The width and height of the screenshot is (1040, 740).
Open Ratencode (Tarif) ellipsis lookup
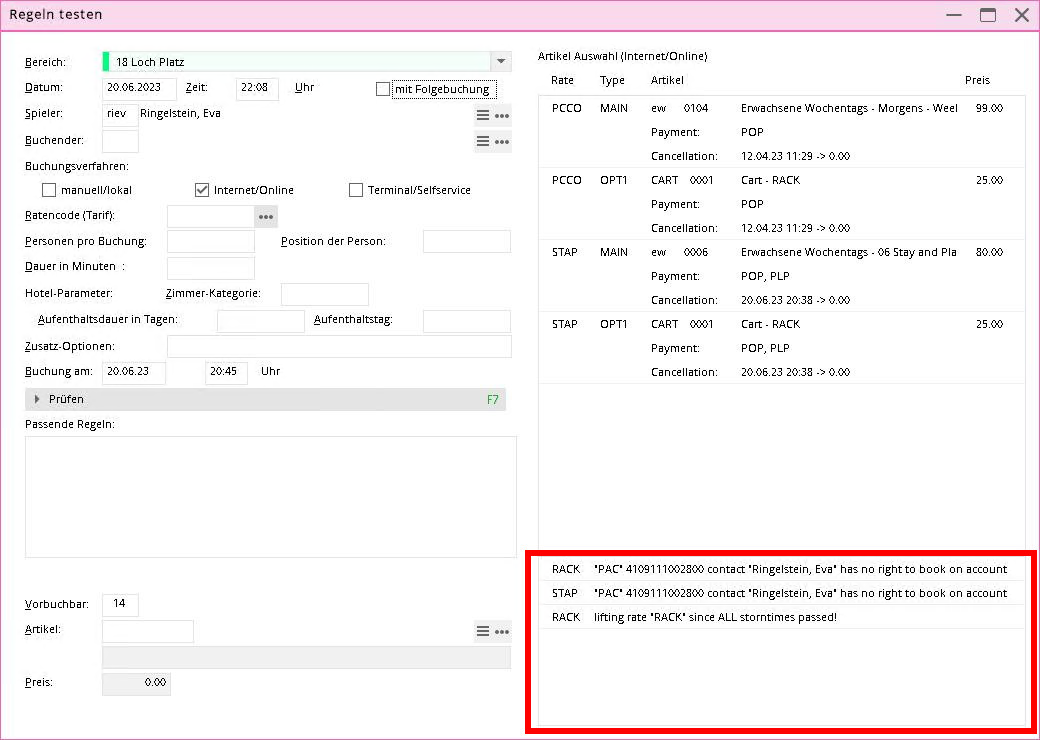(265, 216)
